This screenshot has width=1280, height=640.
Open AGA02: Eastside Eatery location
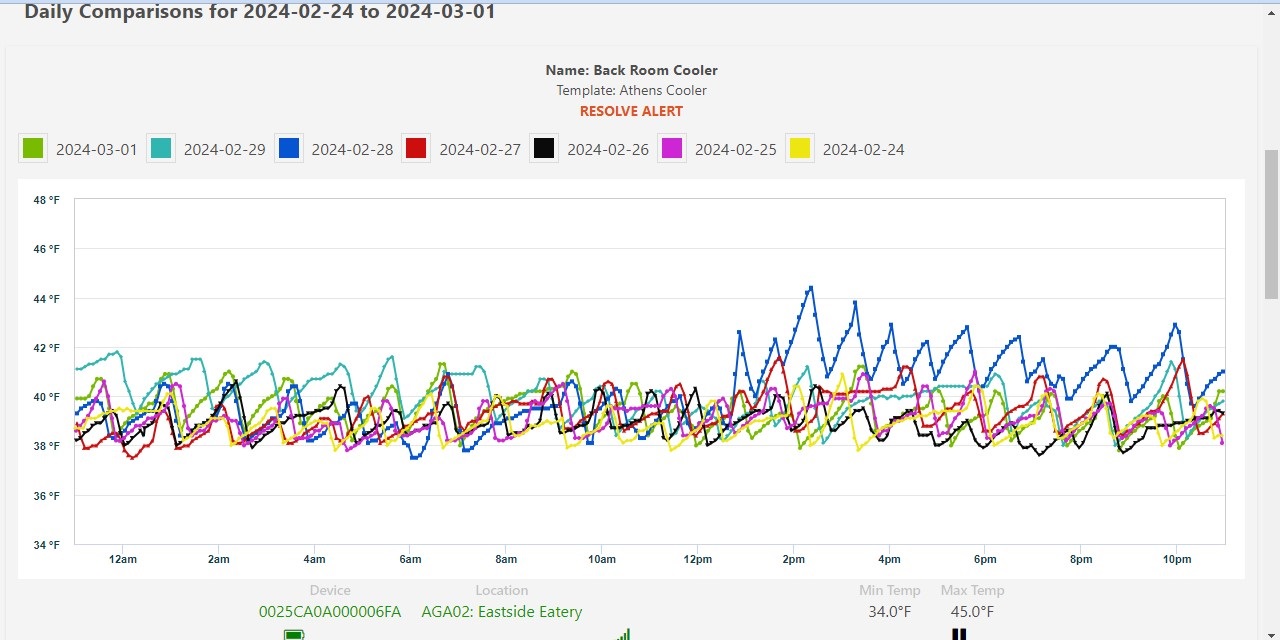(501, 611)
